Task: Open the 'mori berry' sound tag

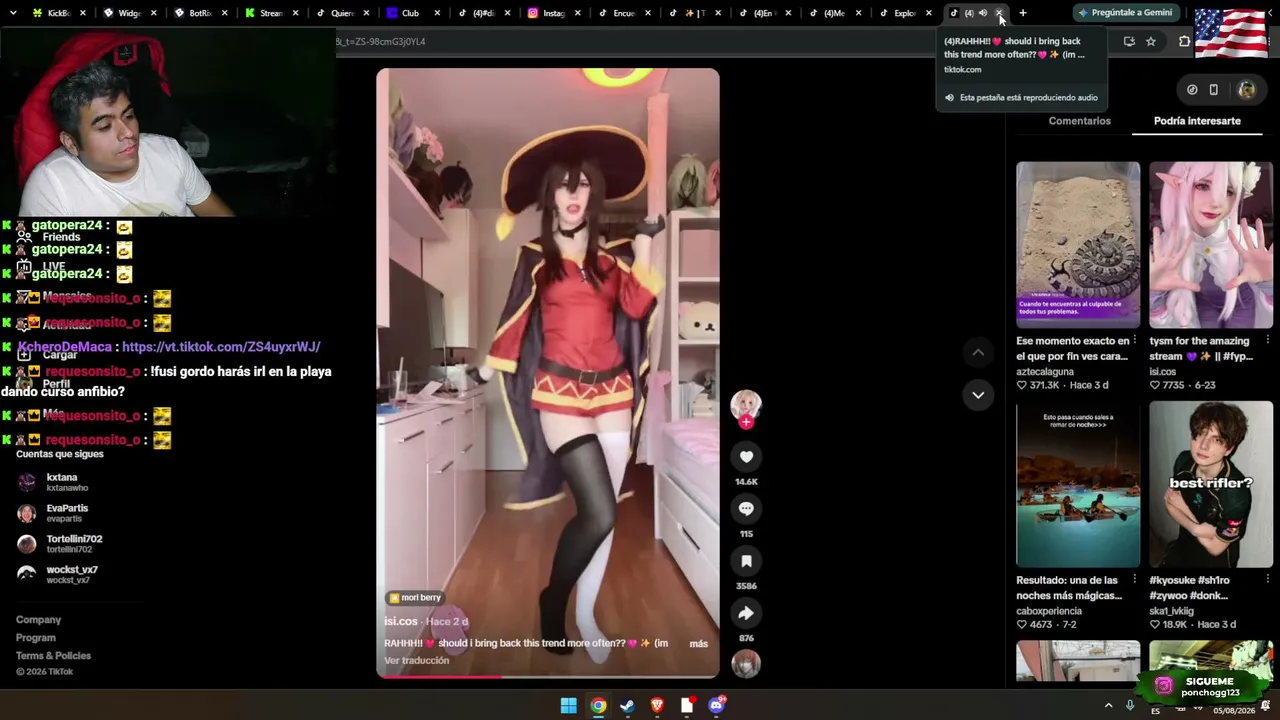Action: tap(415, 598)
